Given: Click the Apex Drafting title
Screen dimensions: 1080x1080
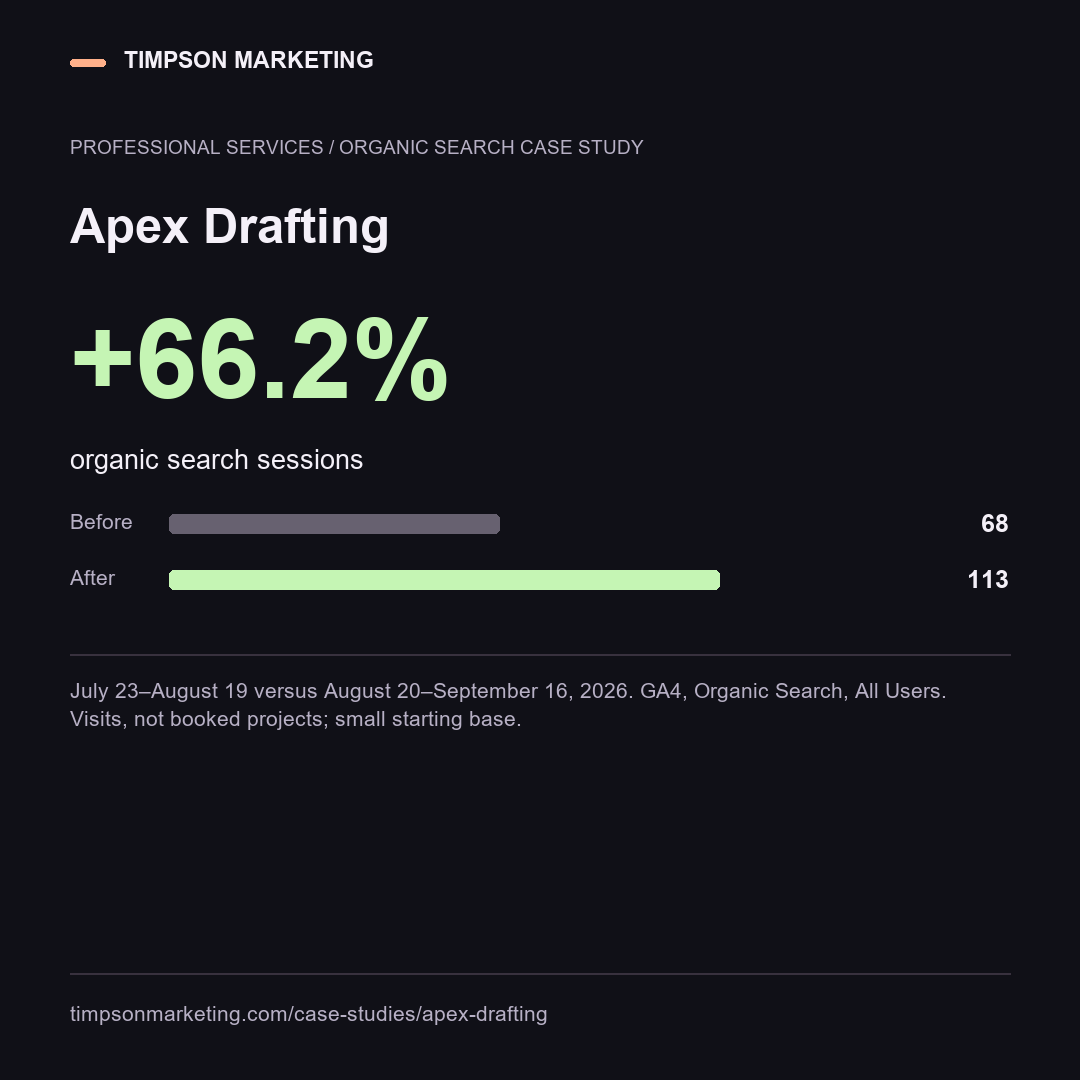Looking at the screenshot, I should tap(229, 227).
